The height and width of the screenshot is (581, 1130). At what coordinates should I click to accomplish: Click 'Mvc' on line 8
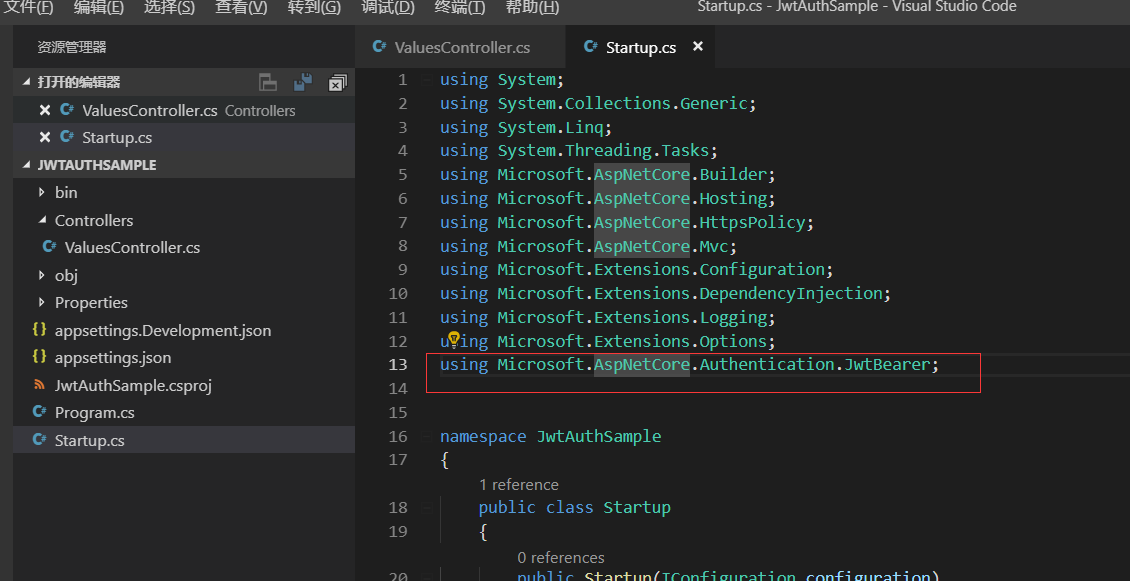click(713, 246)
